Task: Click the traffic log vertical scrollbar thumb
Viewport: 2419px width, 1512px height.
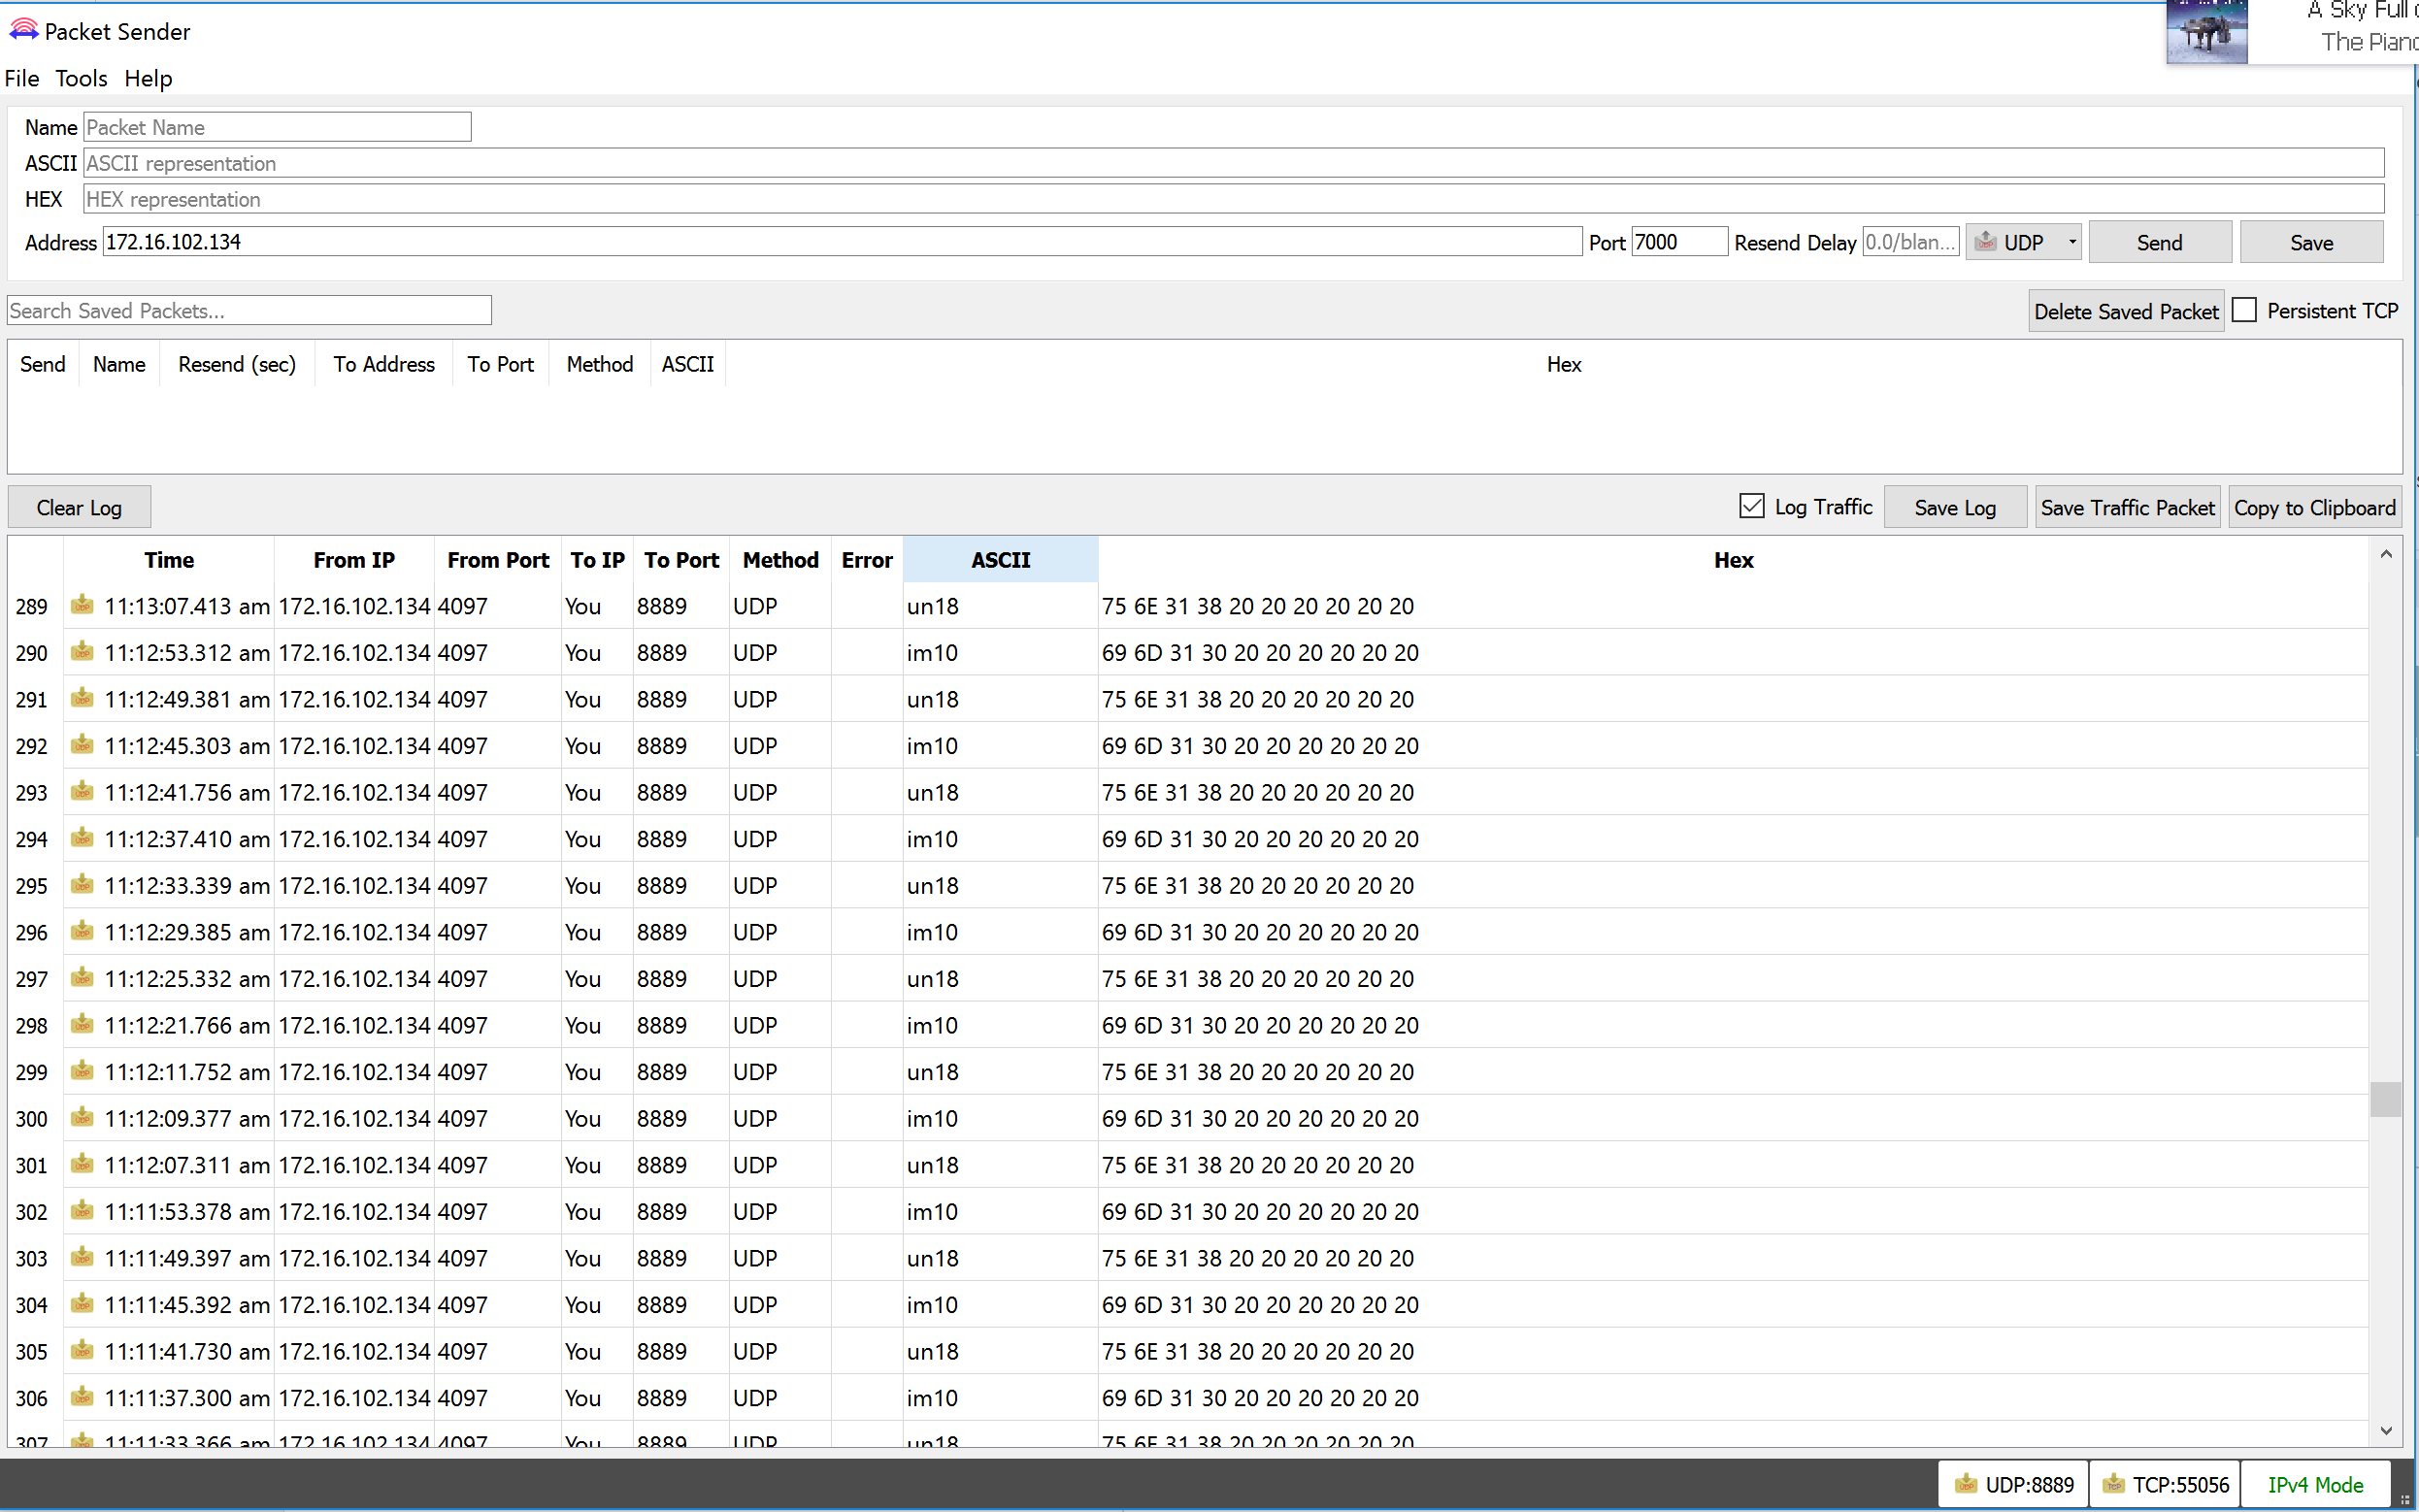Action: [2385, 1099]
